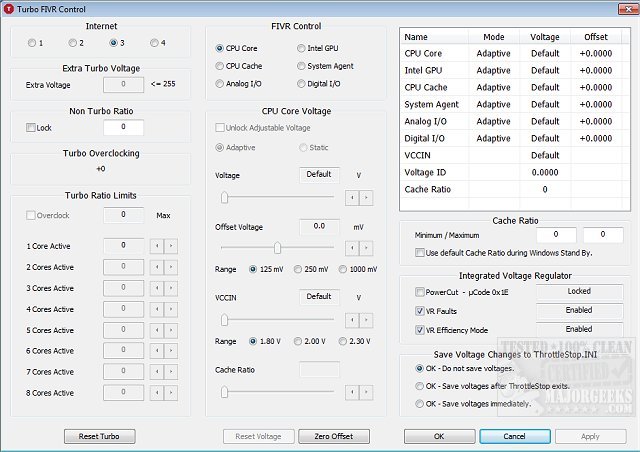640x452 pixels.
Task: Choose 2.00 V VCCIN range
Action: 298,341
